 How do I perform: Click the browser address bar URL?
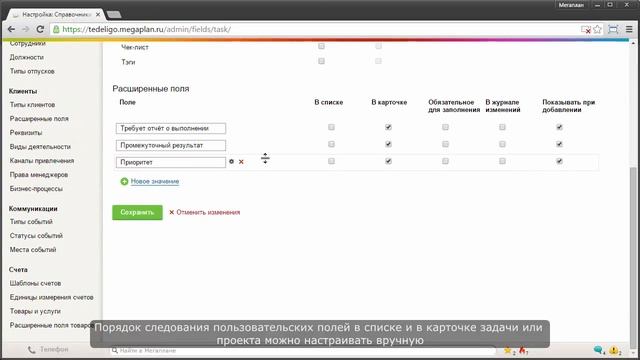[147, 29]
